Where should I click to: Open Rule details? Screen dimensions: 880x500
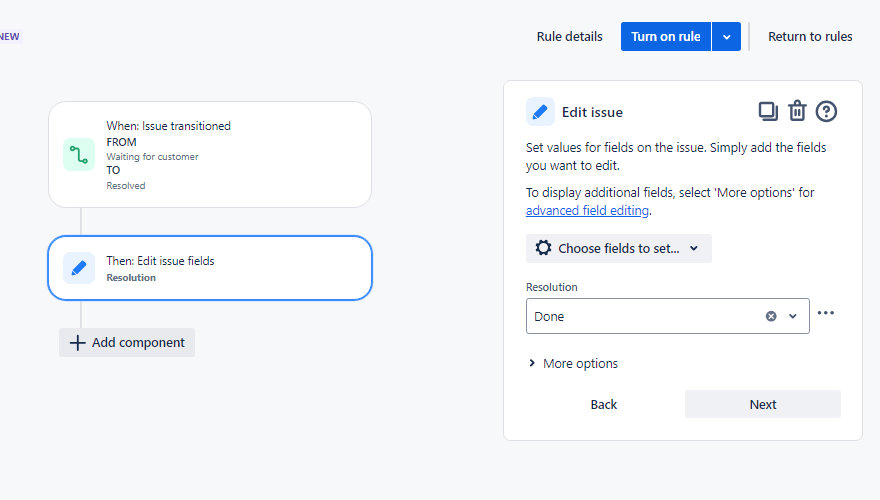point(569,37)
